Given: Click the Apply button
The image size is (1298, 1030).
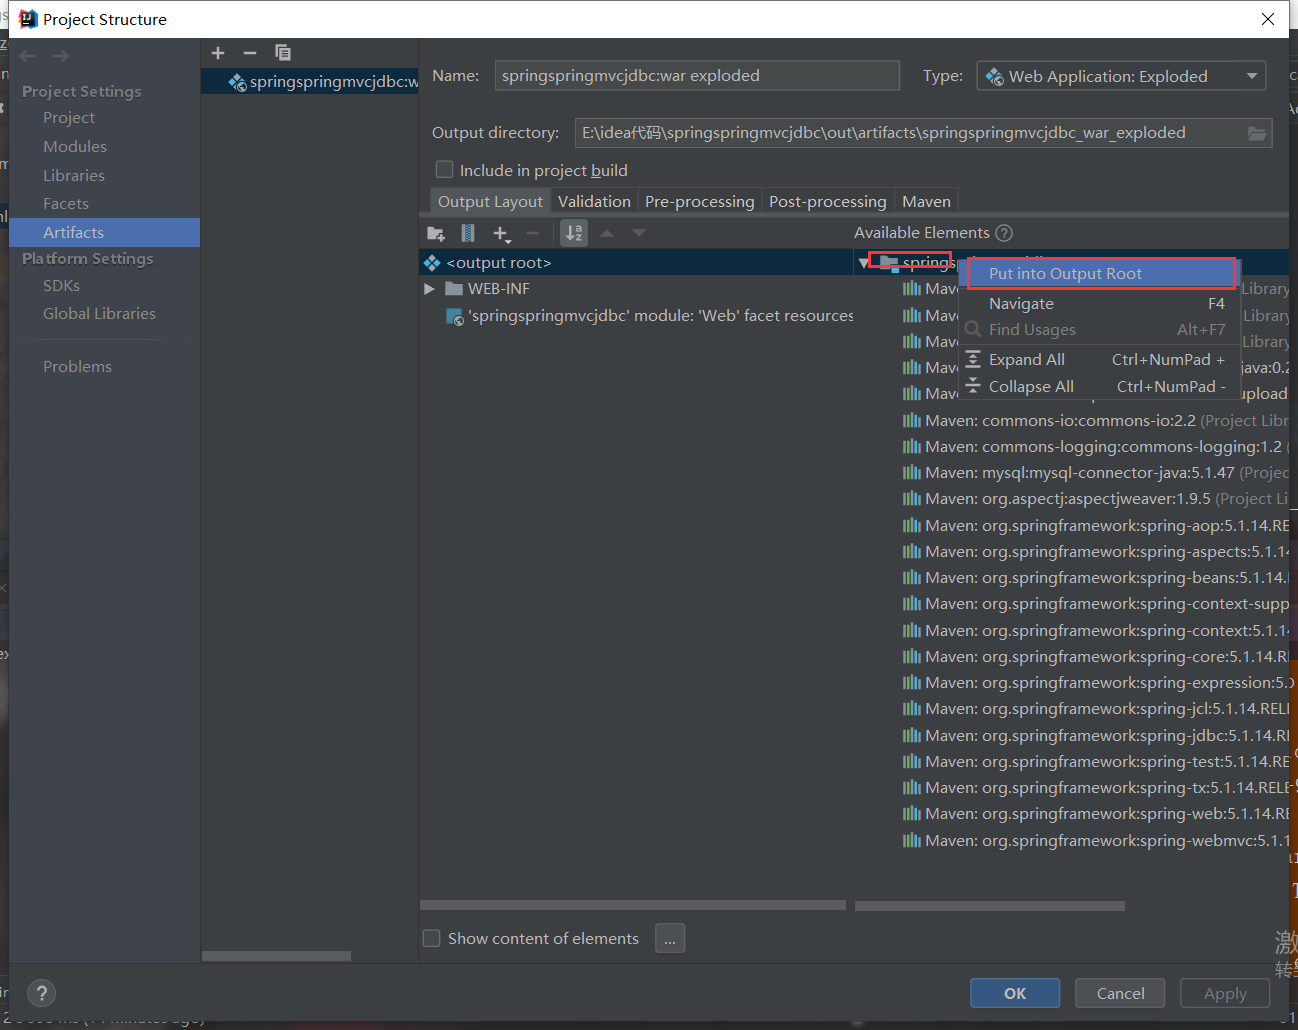Looking at the screenshot, I should (x=1225, y=993).
